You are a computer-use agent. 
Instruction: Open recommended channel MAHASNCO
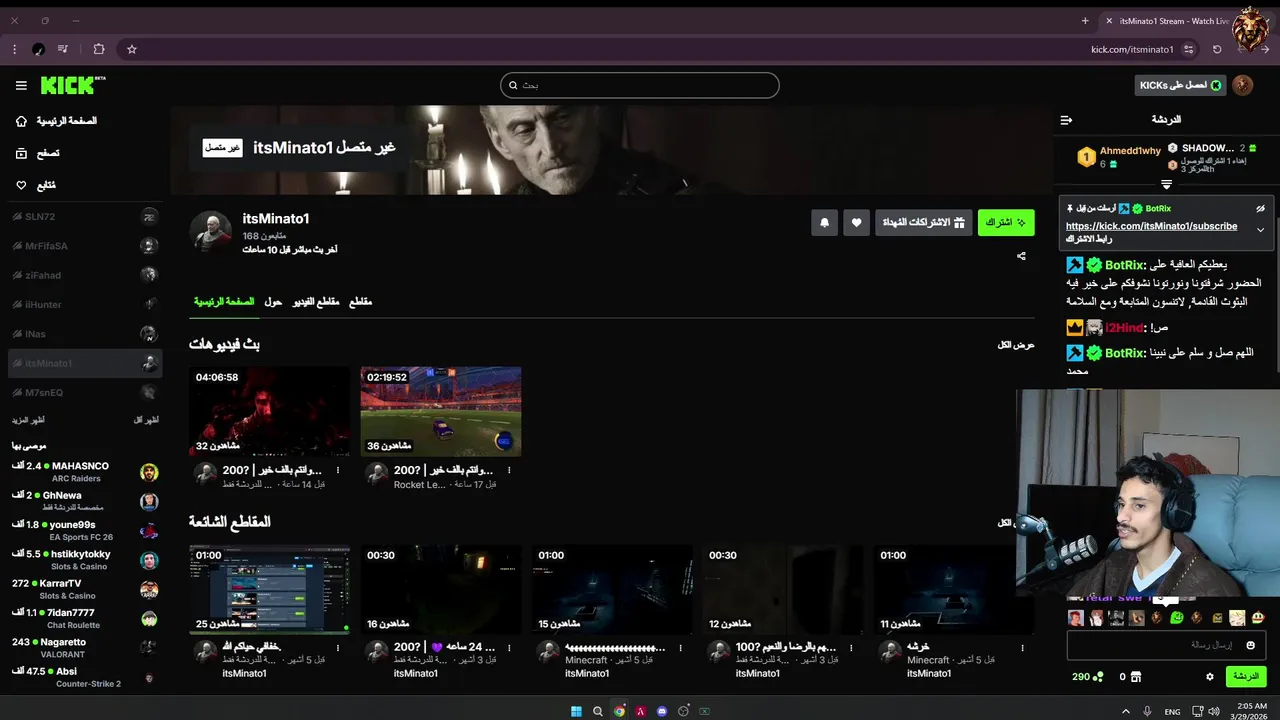tap(85, 472)
